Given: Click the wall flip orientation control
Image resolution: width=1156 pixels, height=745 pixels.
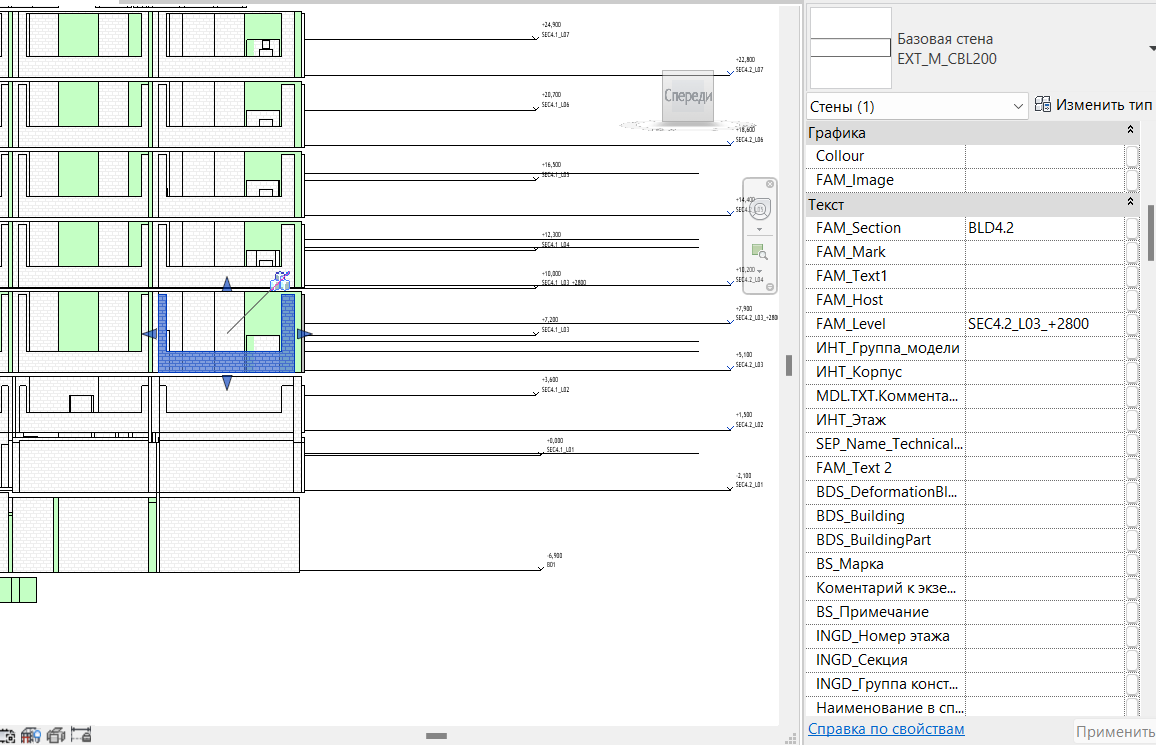Looking at the screenshot, I should (280, 281).
